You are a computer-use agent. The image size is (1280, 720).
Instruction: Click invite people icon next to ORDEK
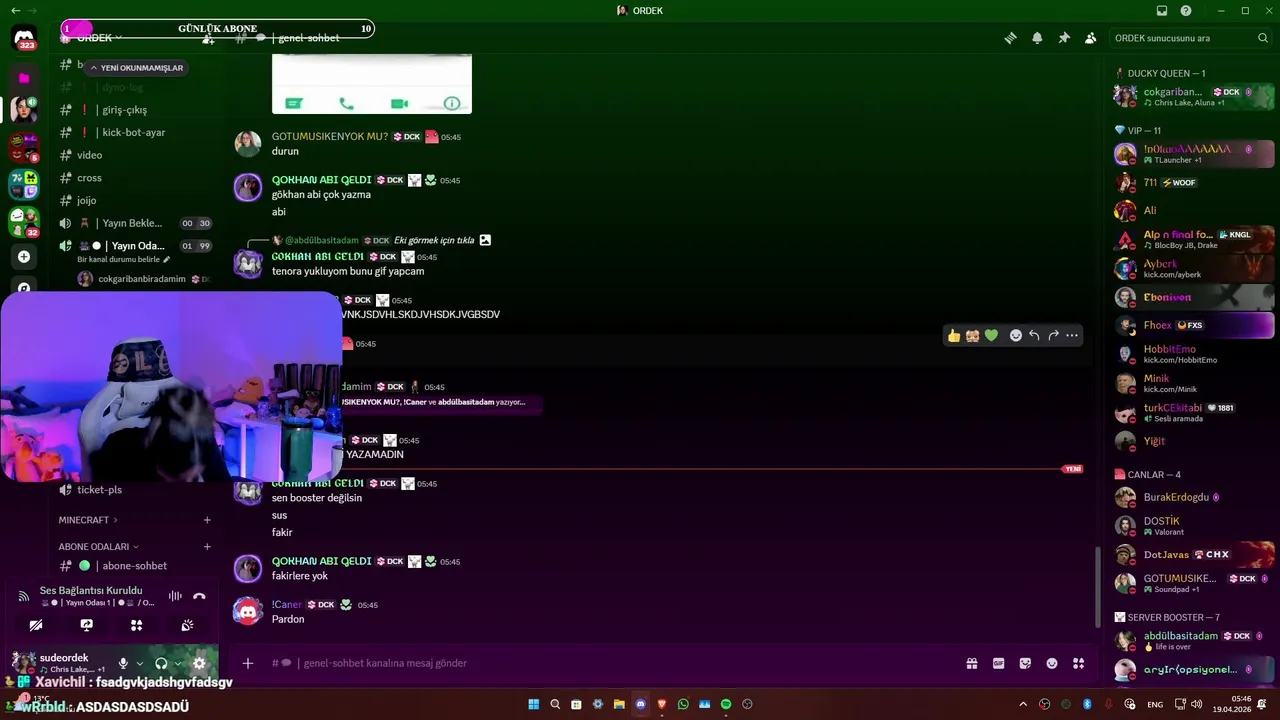pos(208,38)
